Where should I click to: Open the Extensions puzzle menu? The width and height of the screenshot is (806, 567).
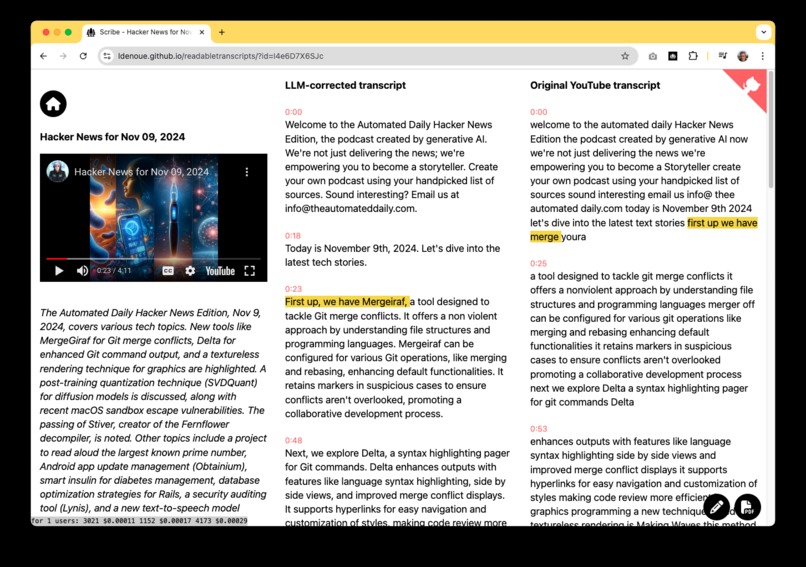pyautogui.click(x=693, y=56)
